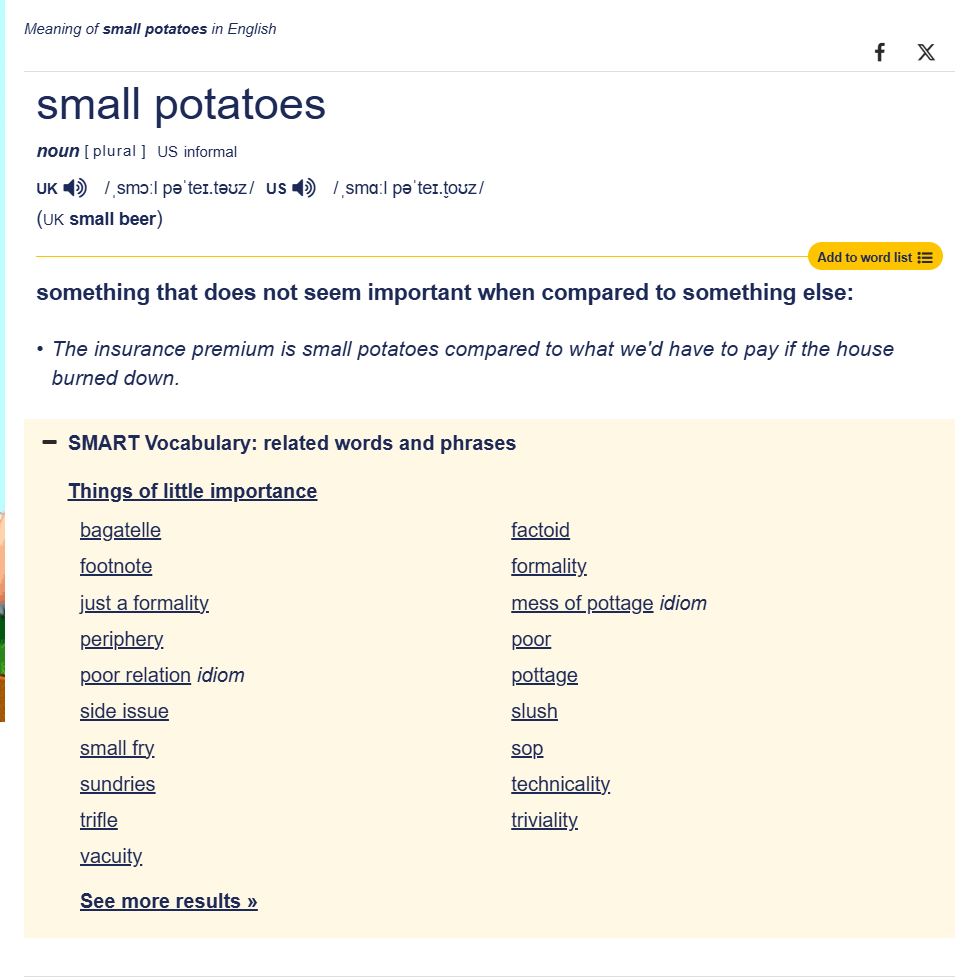
Task: Open the 'small beer' UK variant link
Action: (112, 219)
